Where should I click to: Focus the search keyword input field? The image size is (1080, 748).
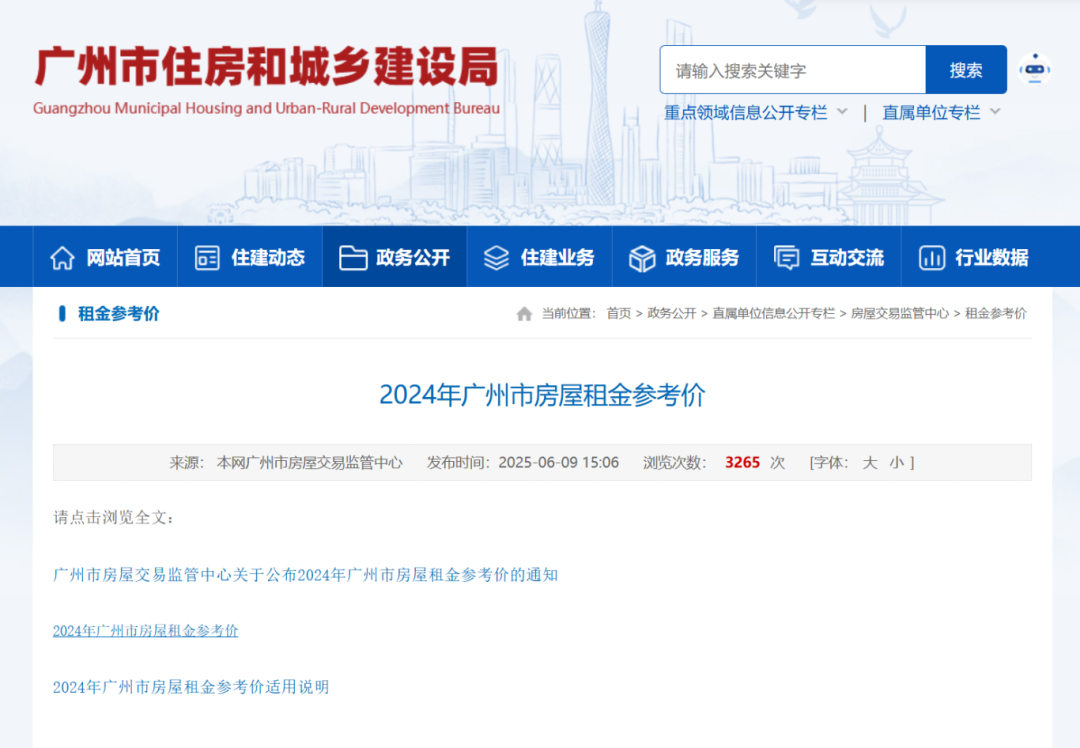tap(792, 70)
